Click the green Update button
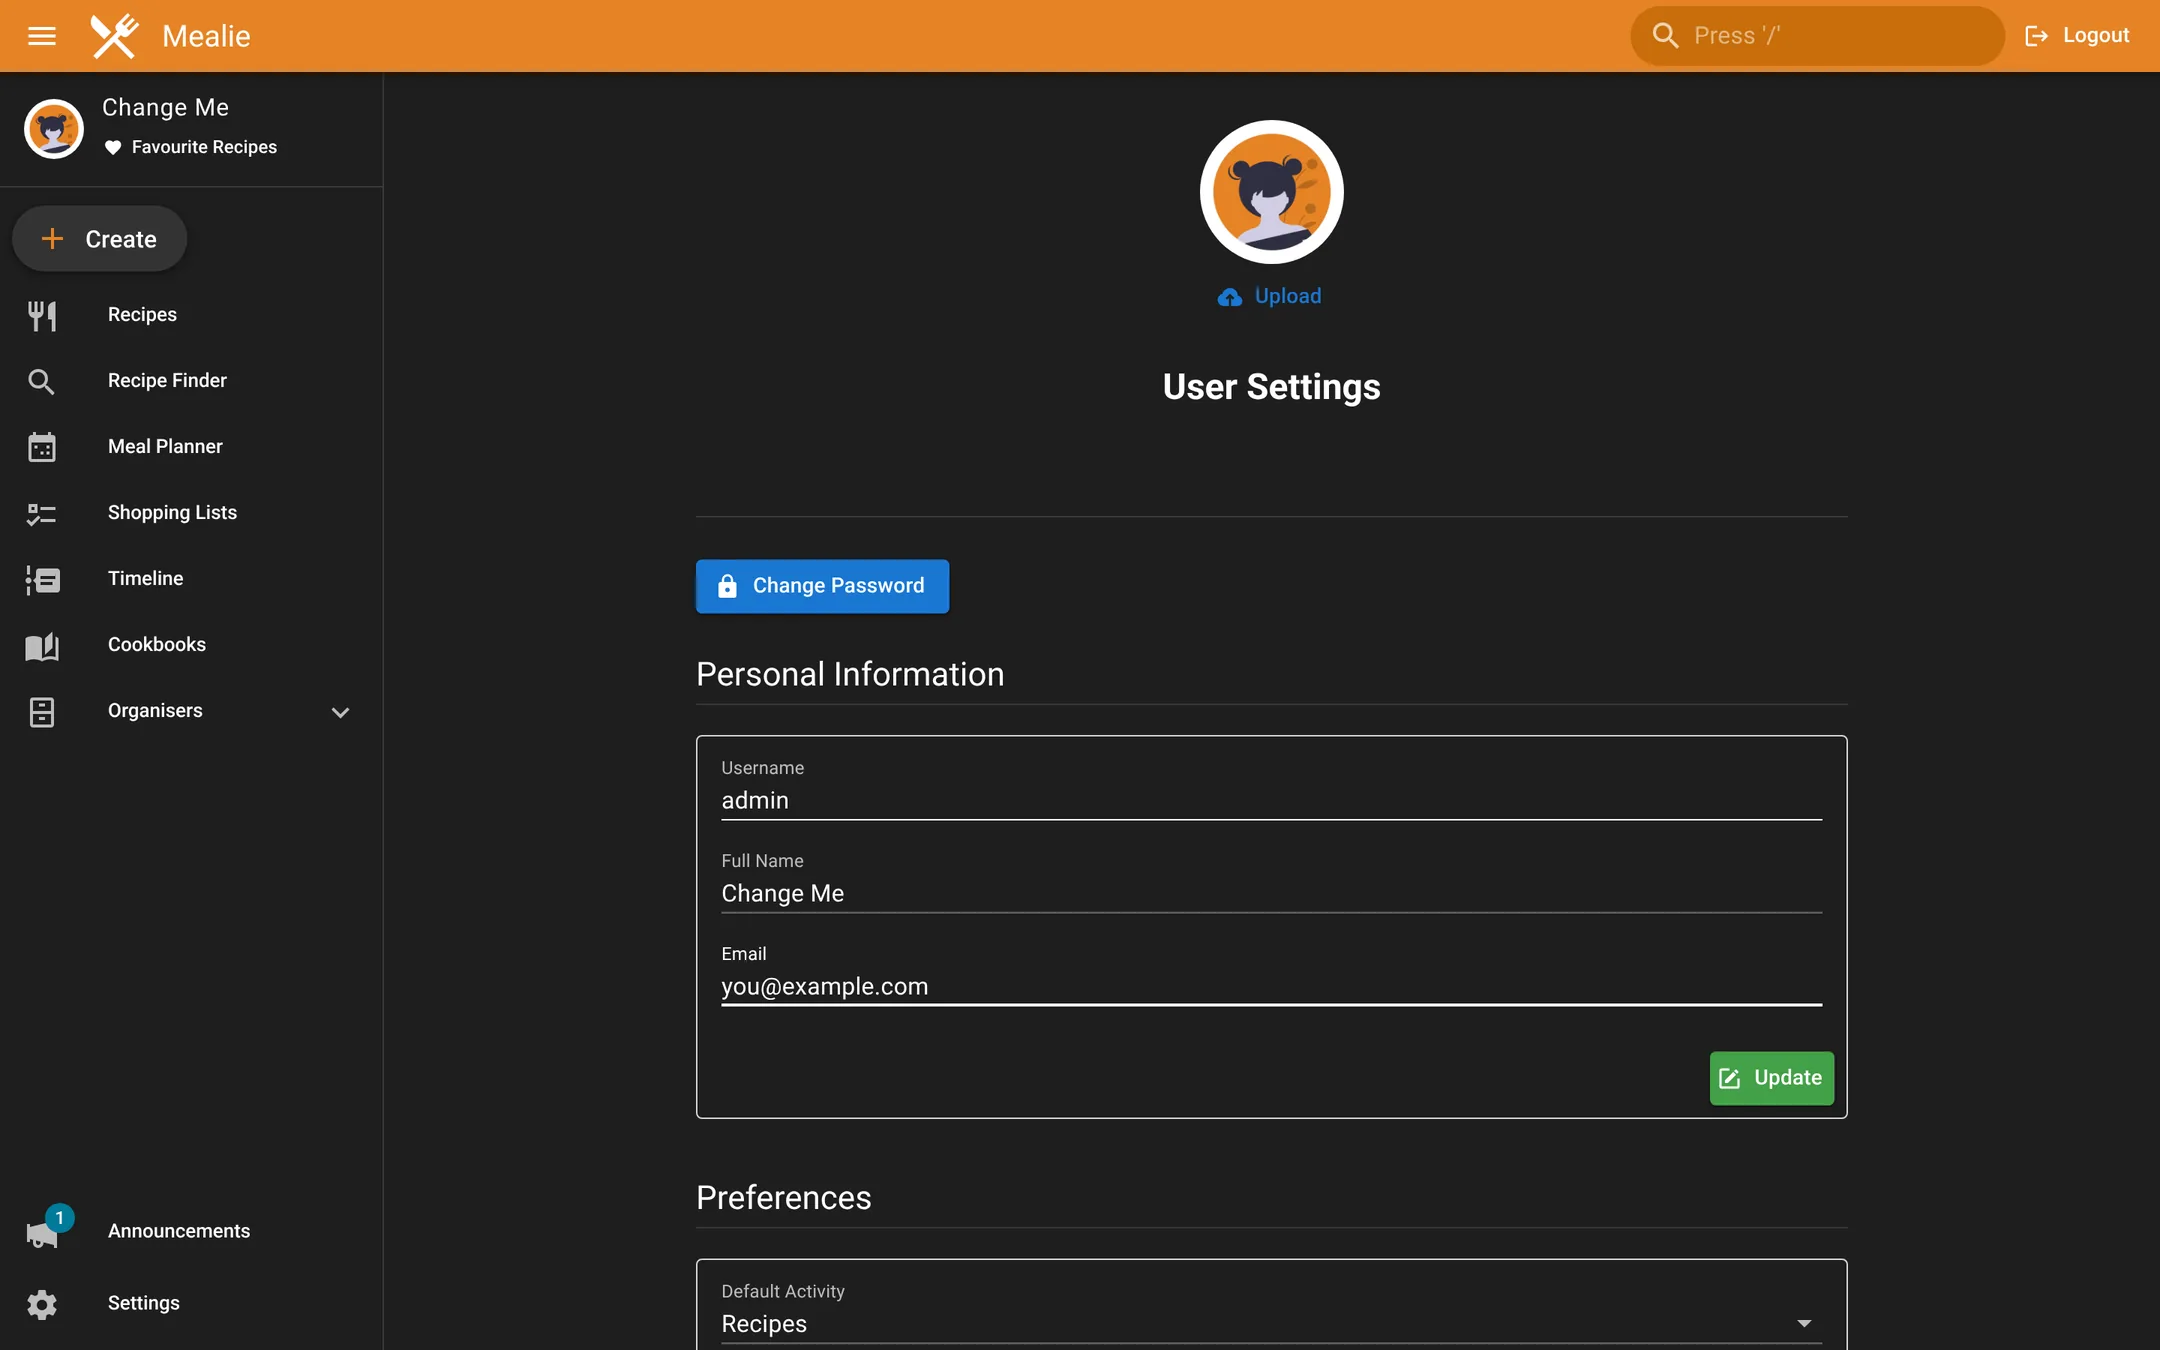The width and height of the screenshot is (2160, 1350). (1771, 1078)
